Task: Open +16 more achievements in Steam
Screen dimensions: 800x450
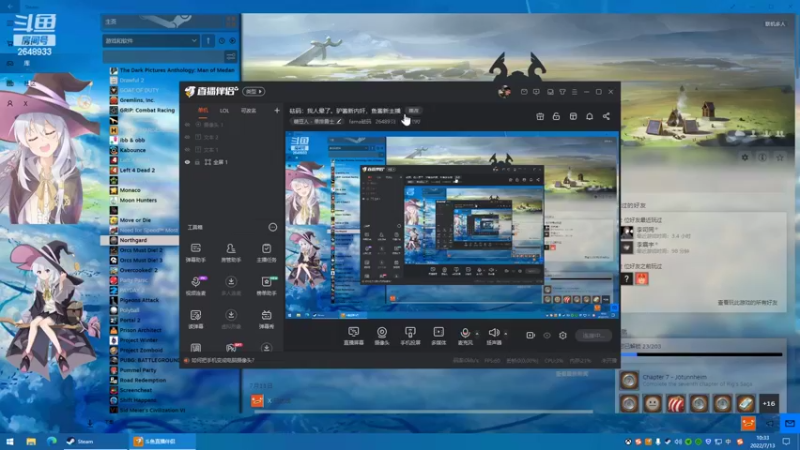Action: (x=769, y=403)
